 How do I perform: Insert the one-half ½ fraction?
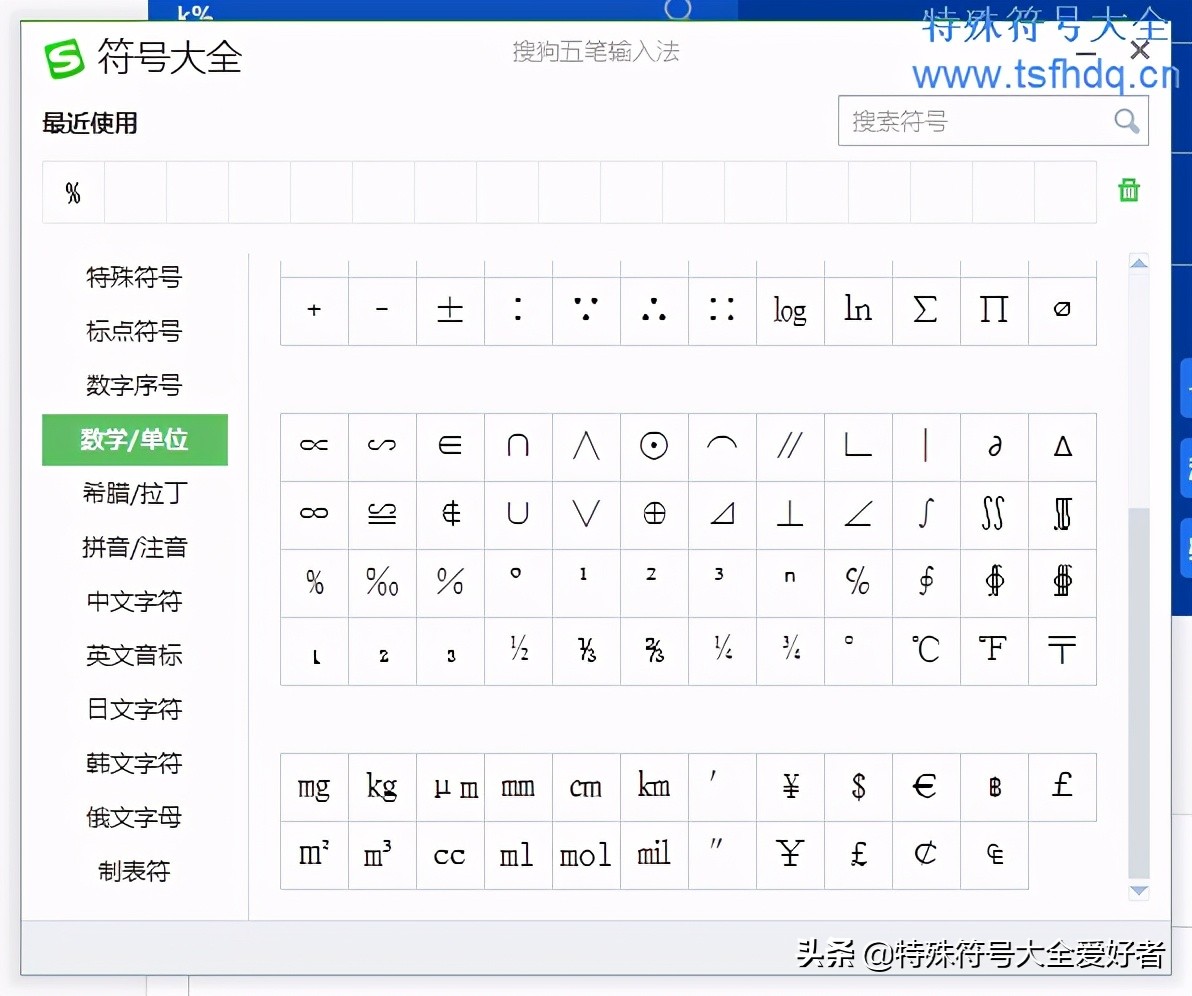(x=518, y=650)
